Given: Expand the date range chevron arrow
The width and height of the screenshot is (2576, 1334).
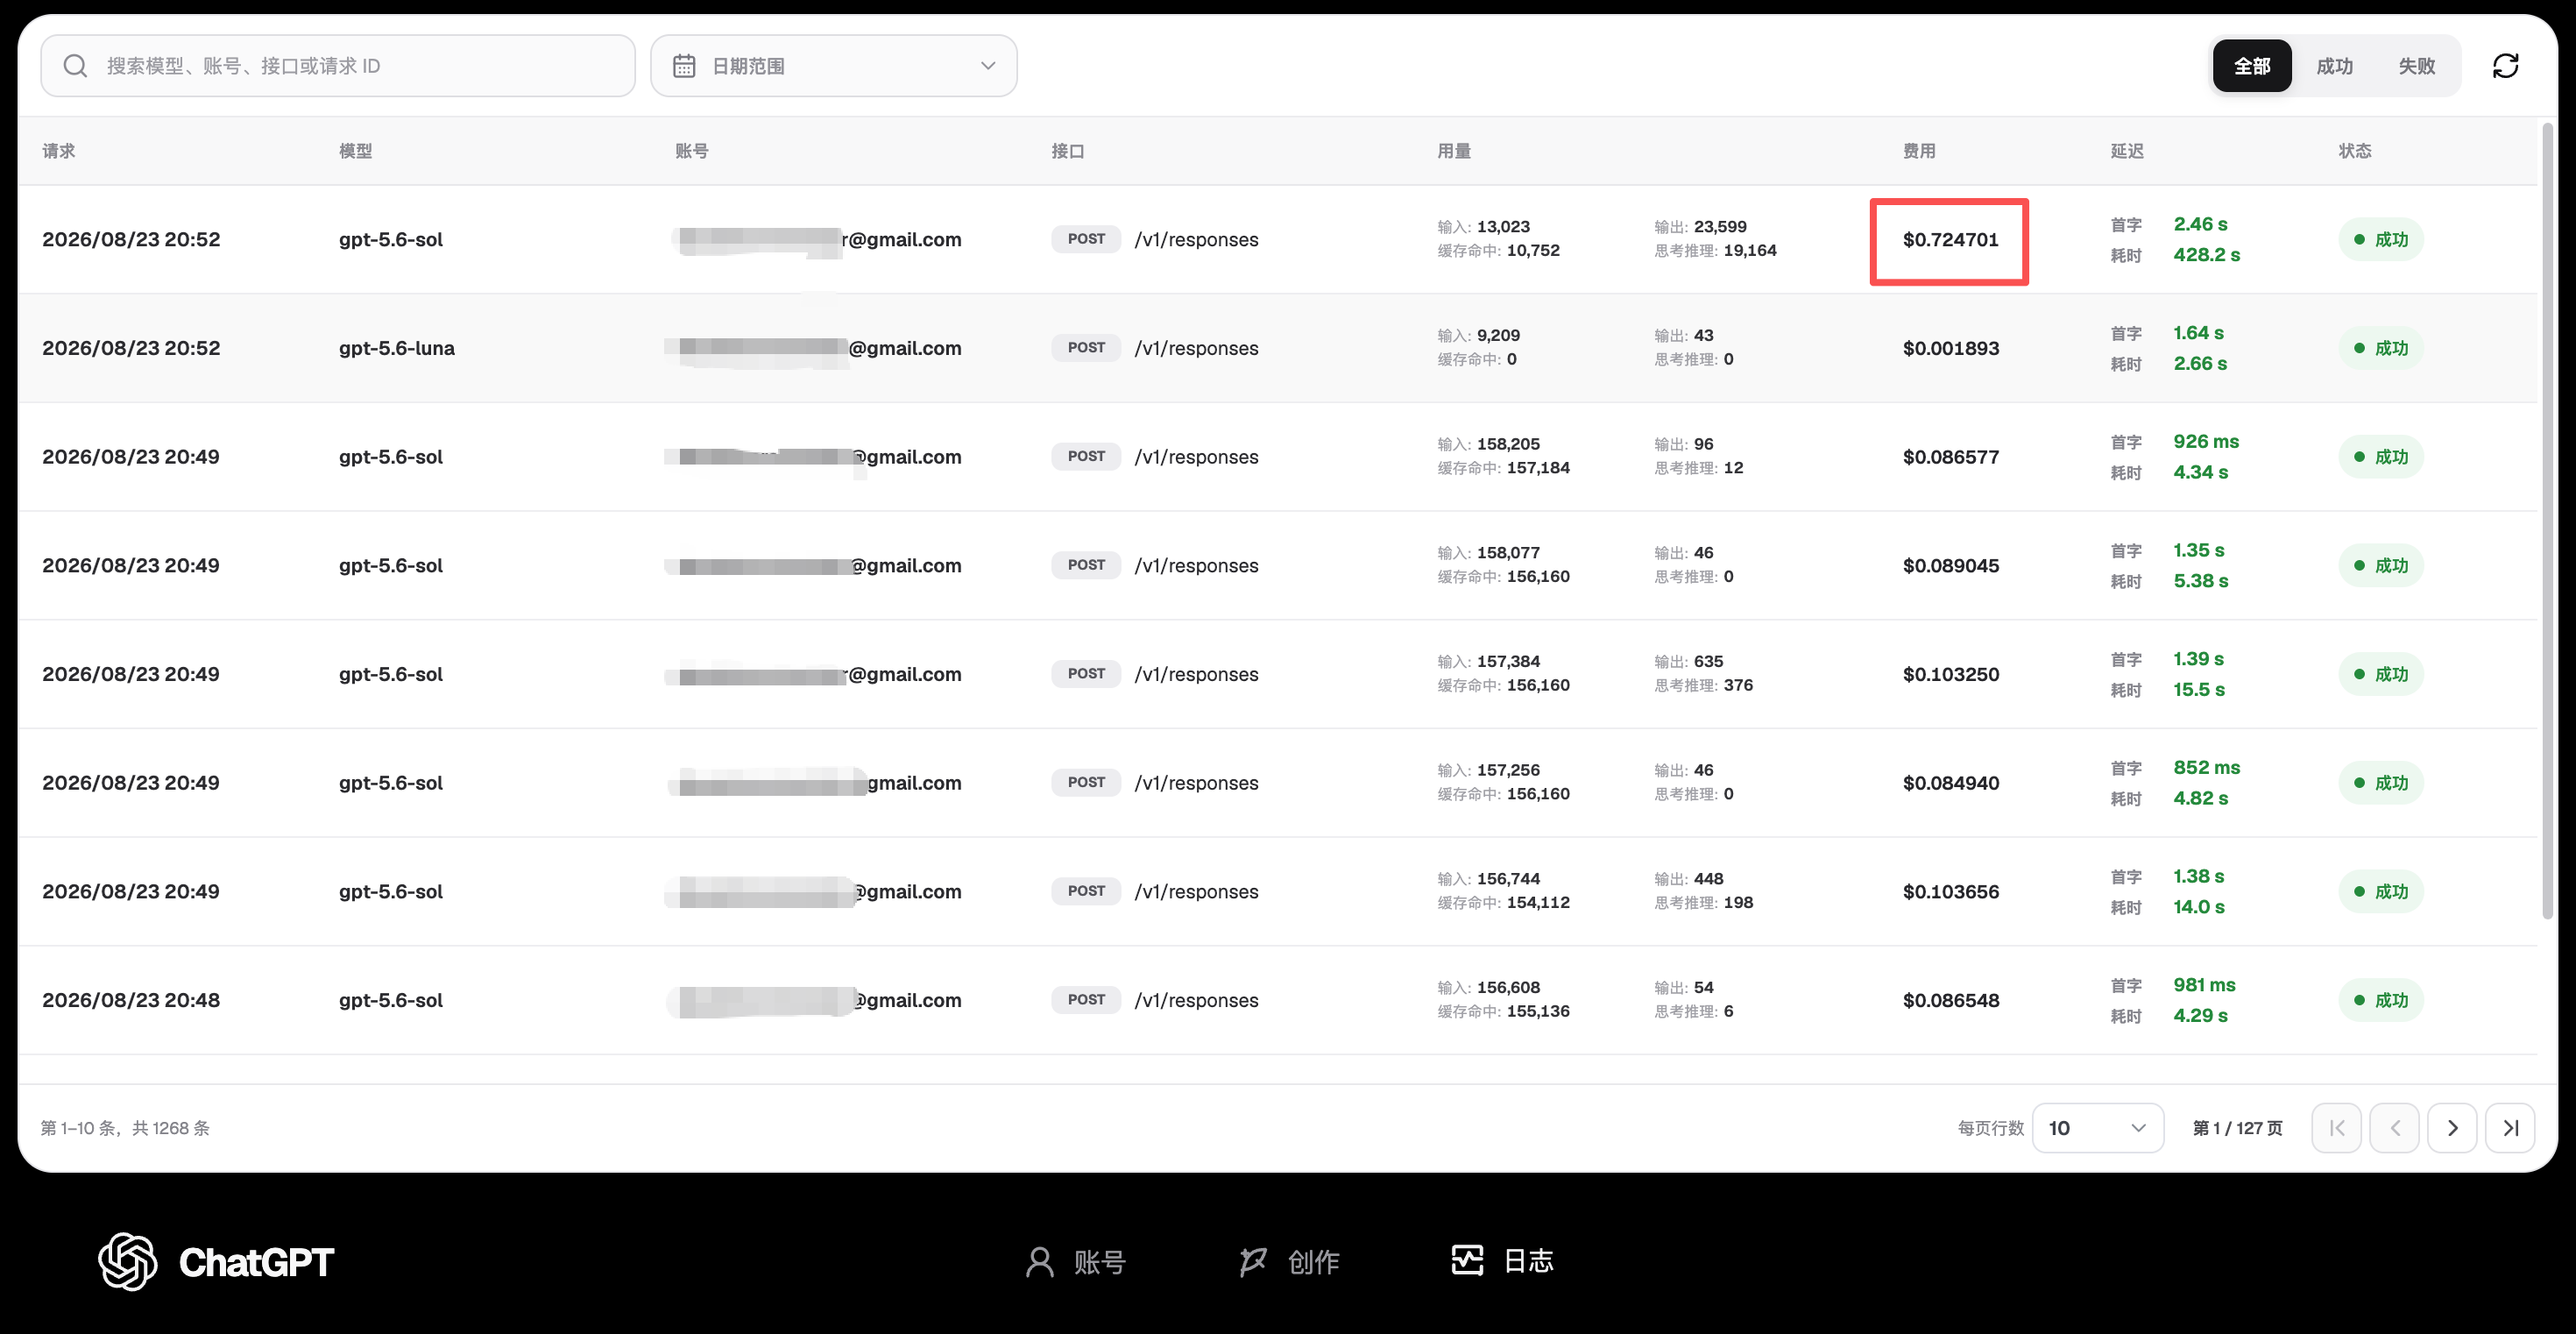Looking at the screenshot, I should coord(988,66).
